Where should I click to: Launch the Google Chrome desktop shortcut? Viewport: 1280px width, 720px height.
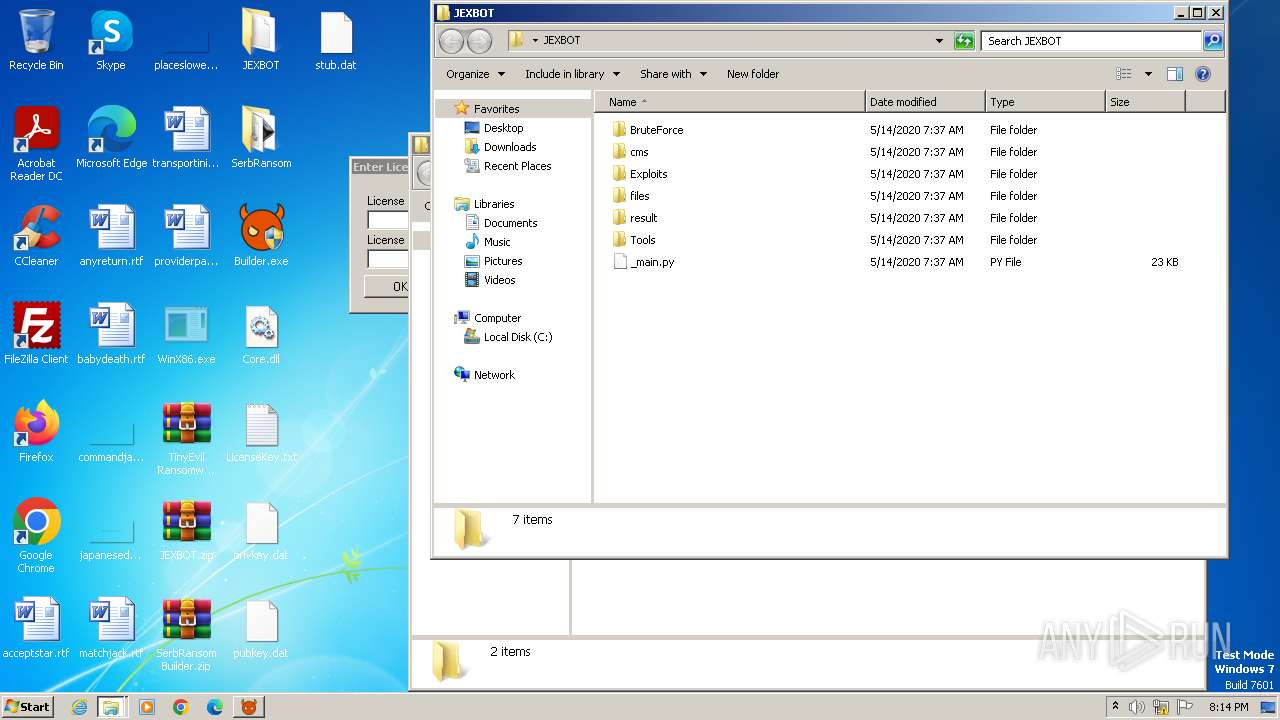[x=36, y=536]
